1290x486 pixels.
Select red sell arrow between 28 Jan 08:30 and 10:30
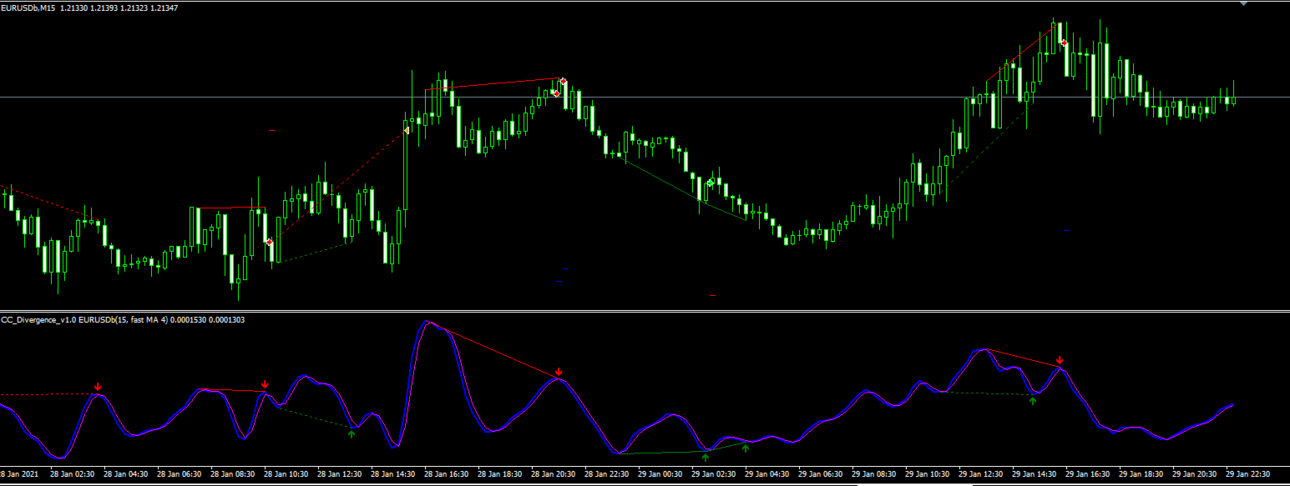265,385
